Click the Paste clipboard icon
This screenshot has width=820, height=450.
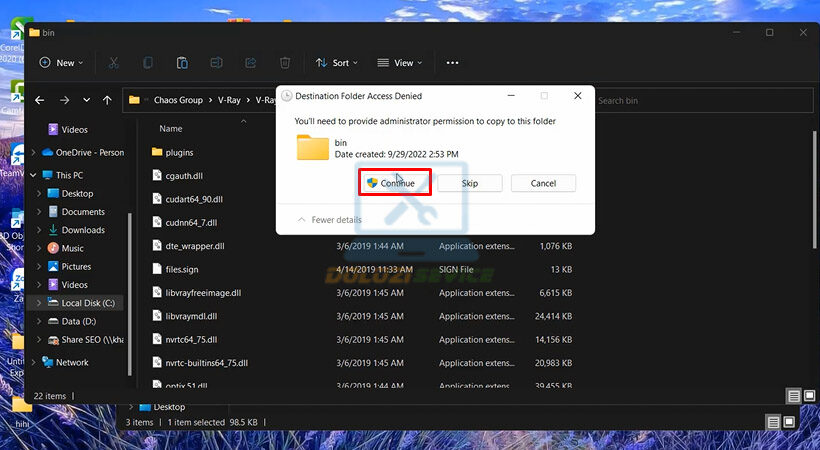click(182, 62)
